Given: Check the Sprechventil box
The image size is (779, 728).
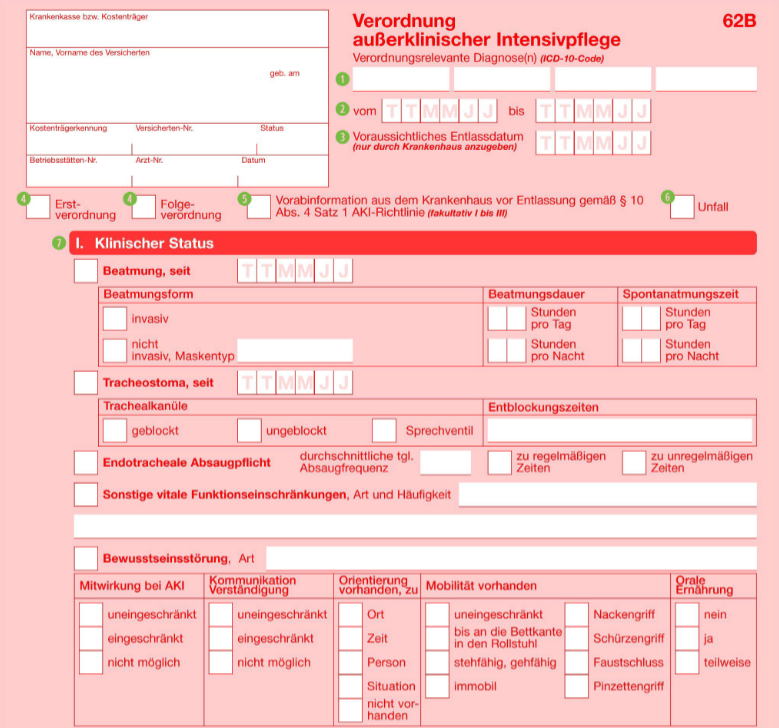Looking at the screenshot, I should [384, 430].
